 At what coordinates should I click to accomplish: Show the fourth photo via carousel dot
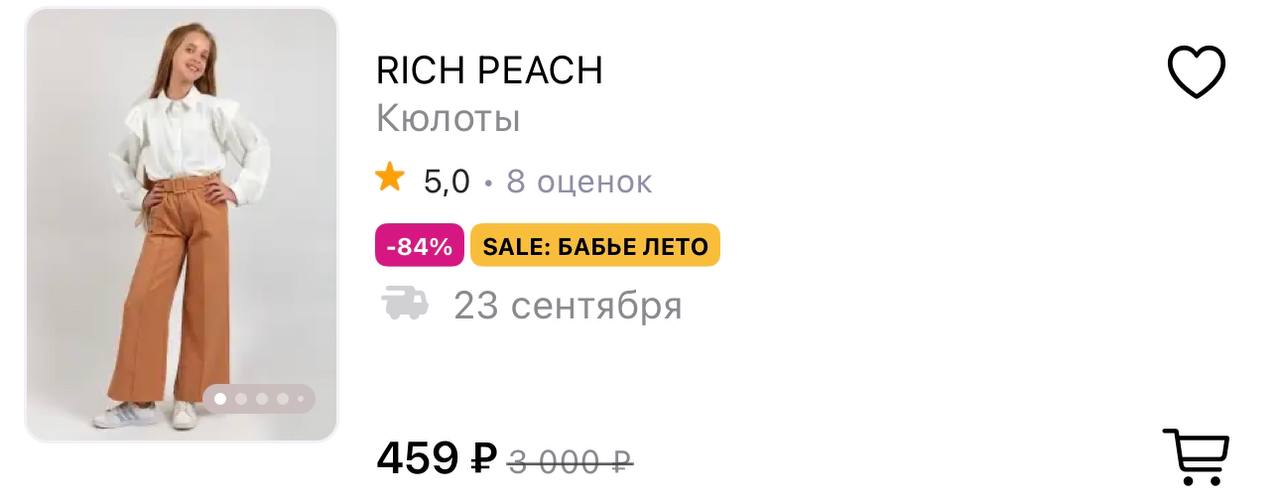[283, 399]
